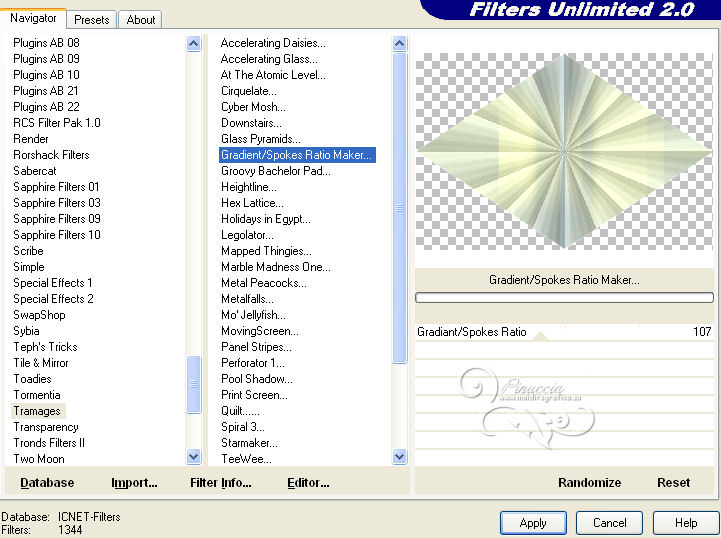Select Rorshack Filters category
The width and height of the screenshot is (721, 538).
click(52, 155)
